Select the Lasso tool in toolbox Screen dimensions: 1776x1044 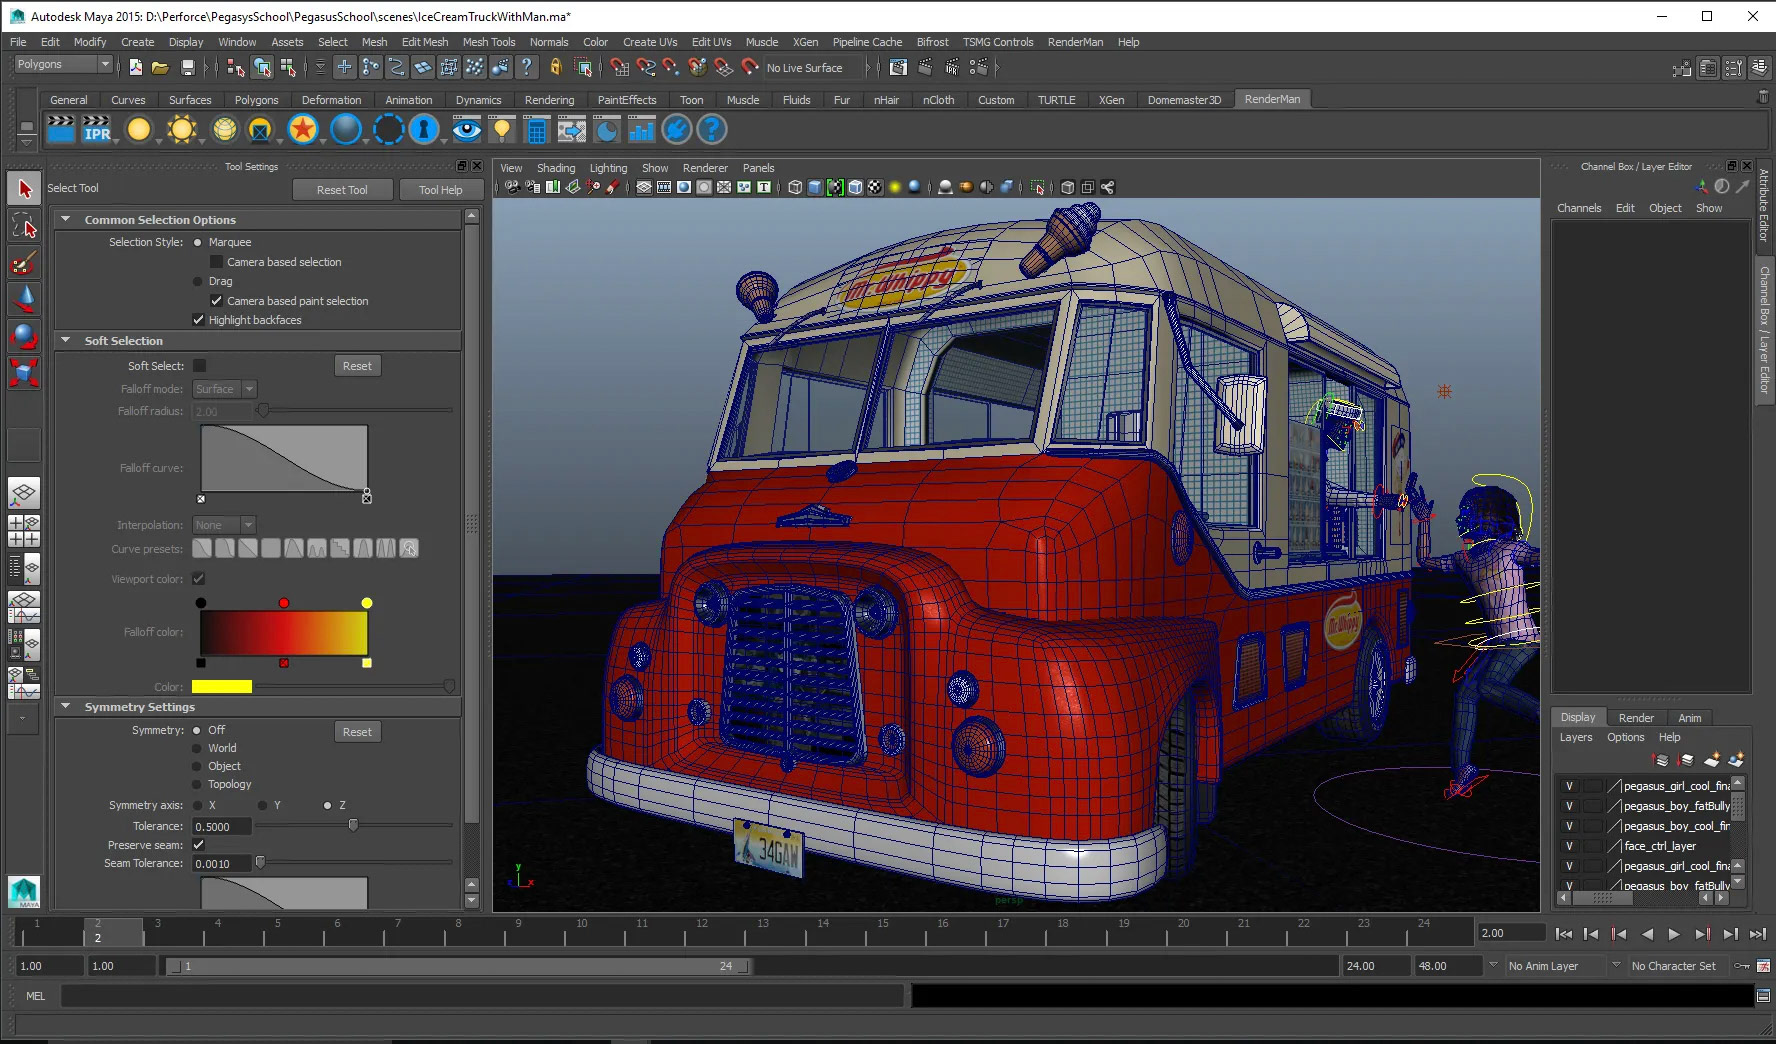[24, 227]
